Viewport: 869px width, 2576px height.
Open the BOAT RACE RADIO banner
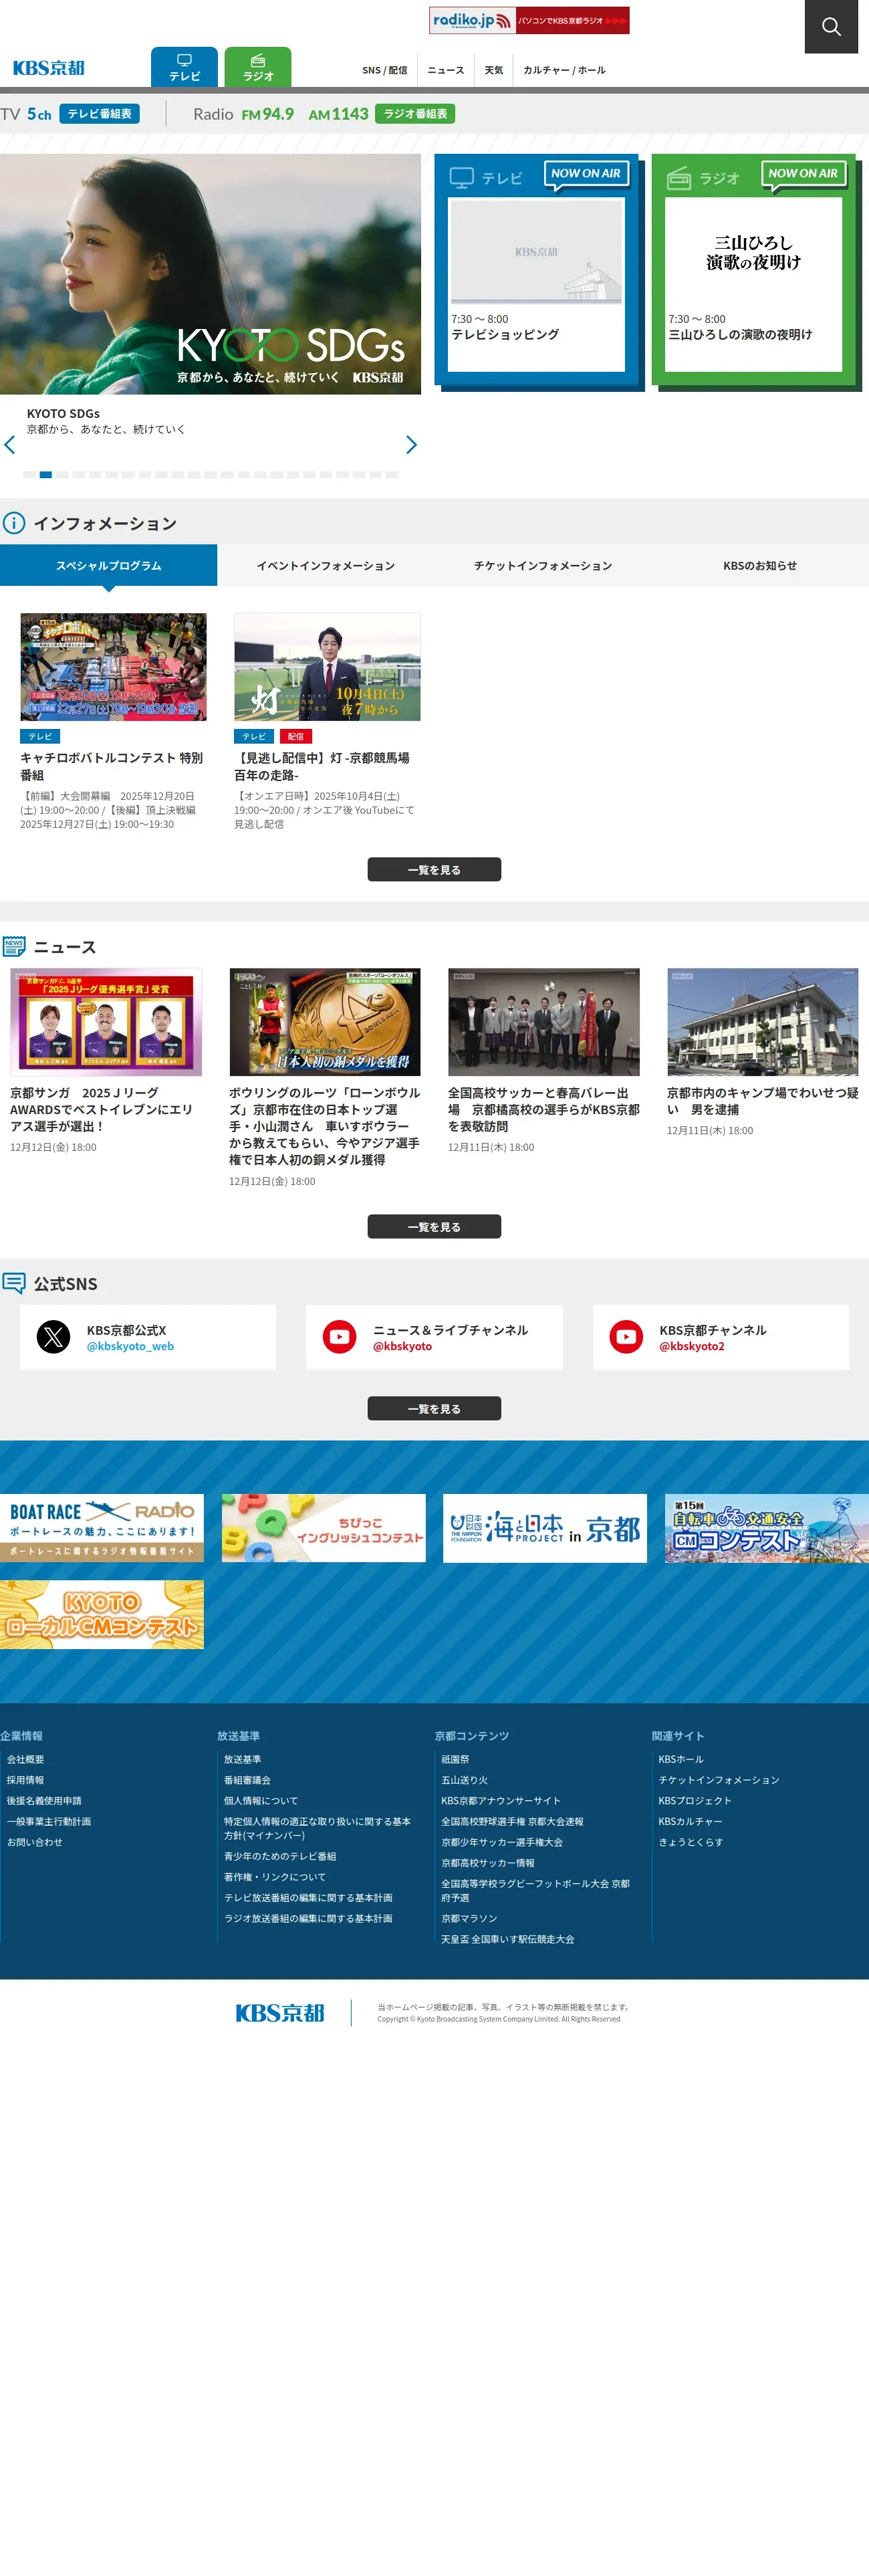click(x=102, y=1528)
